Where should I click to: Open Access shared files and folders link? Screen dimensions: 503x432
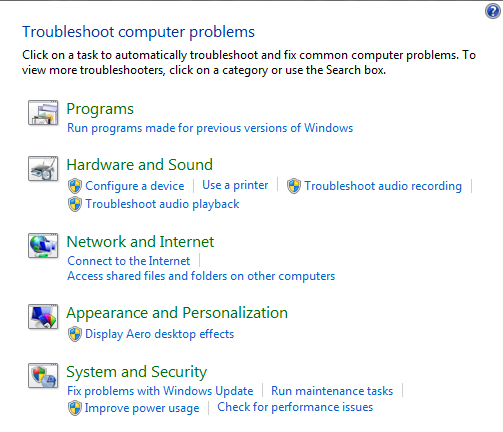pos(201,276)
